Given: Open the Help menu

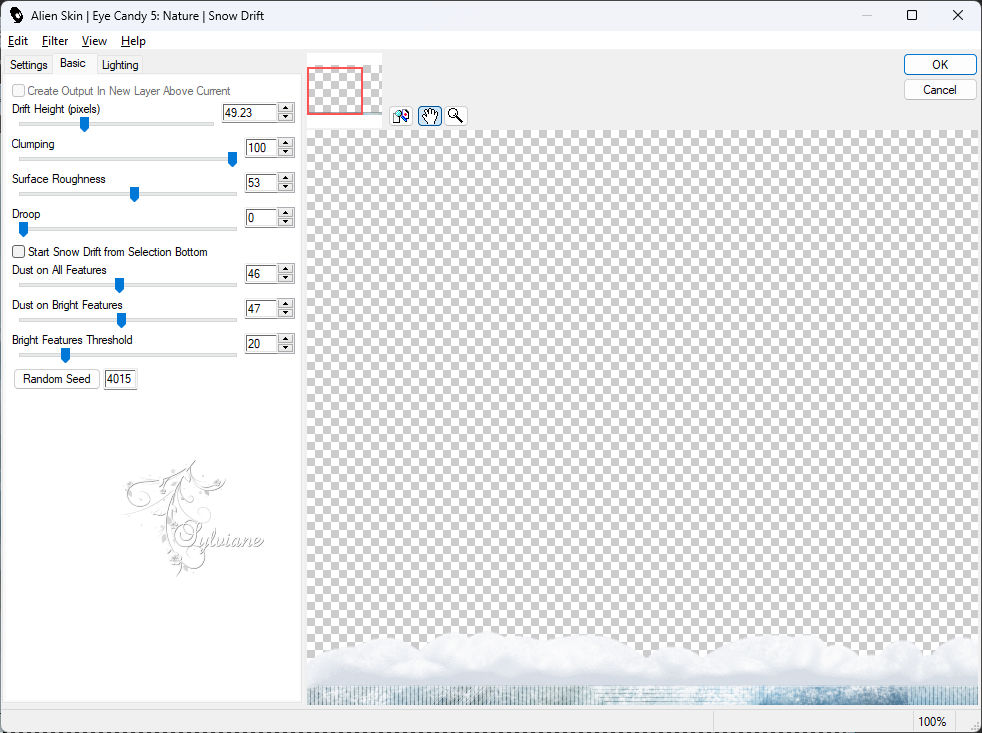Looking at the screenshot, I should point(133,41).
